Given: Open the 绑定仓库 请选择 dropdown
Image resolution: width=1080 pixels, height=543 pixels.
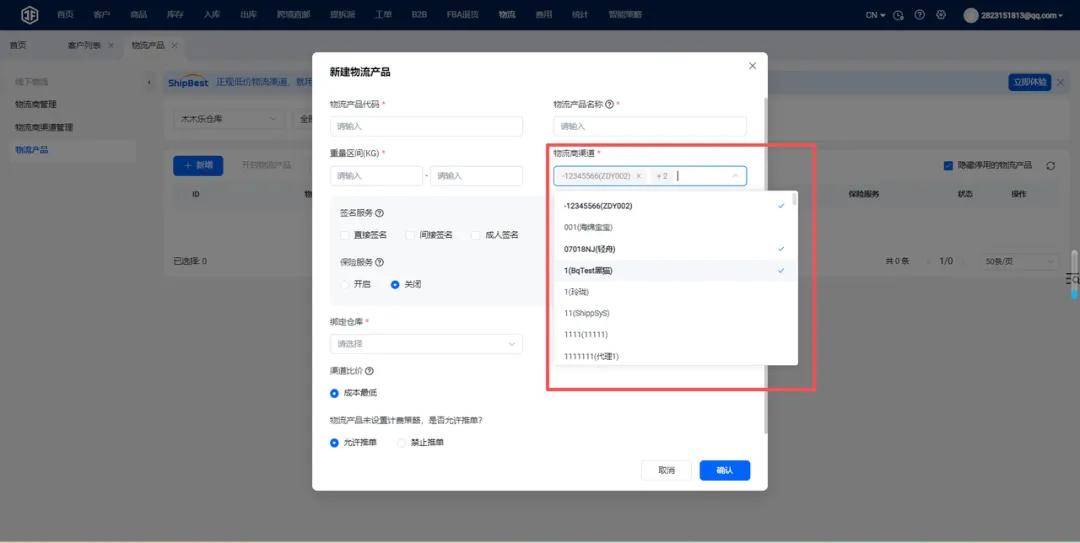Looking at the screenshot, I should coord(426,344).
